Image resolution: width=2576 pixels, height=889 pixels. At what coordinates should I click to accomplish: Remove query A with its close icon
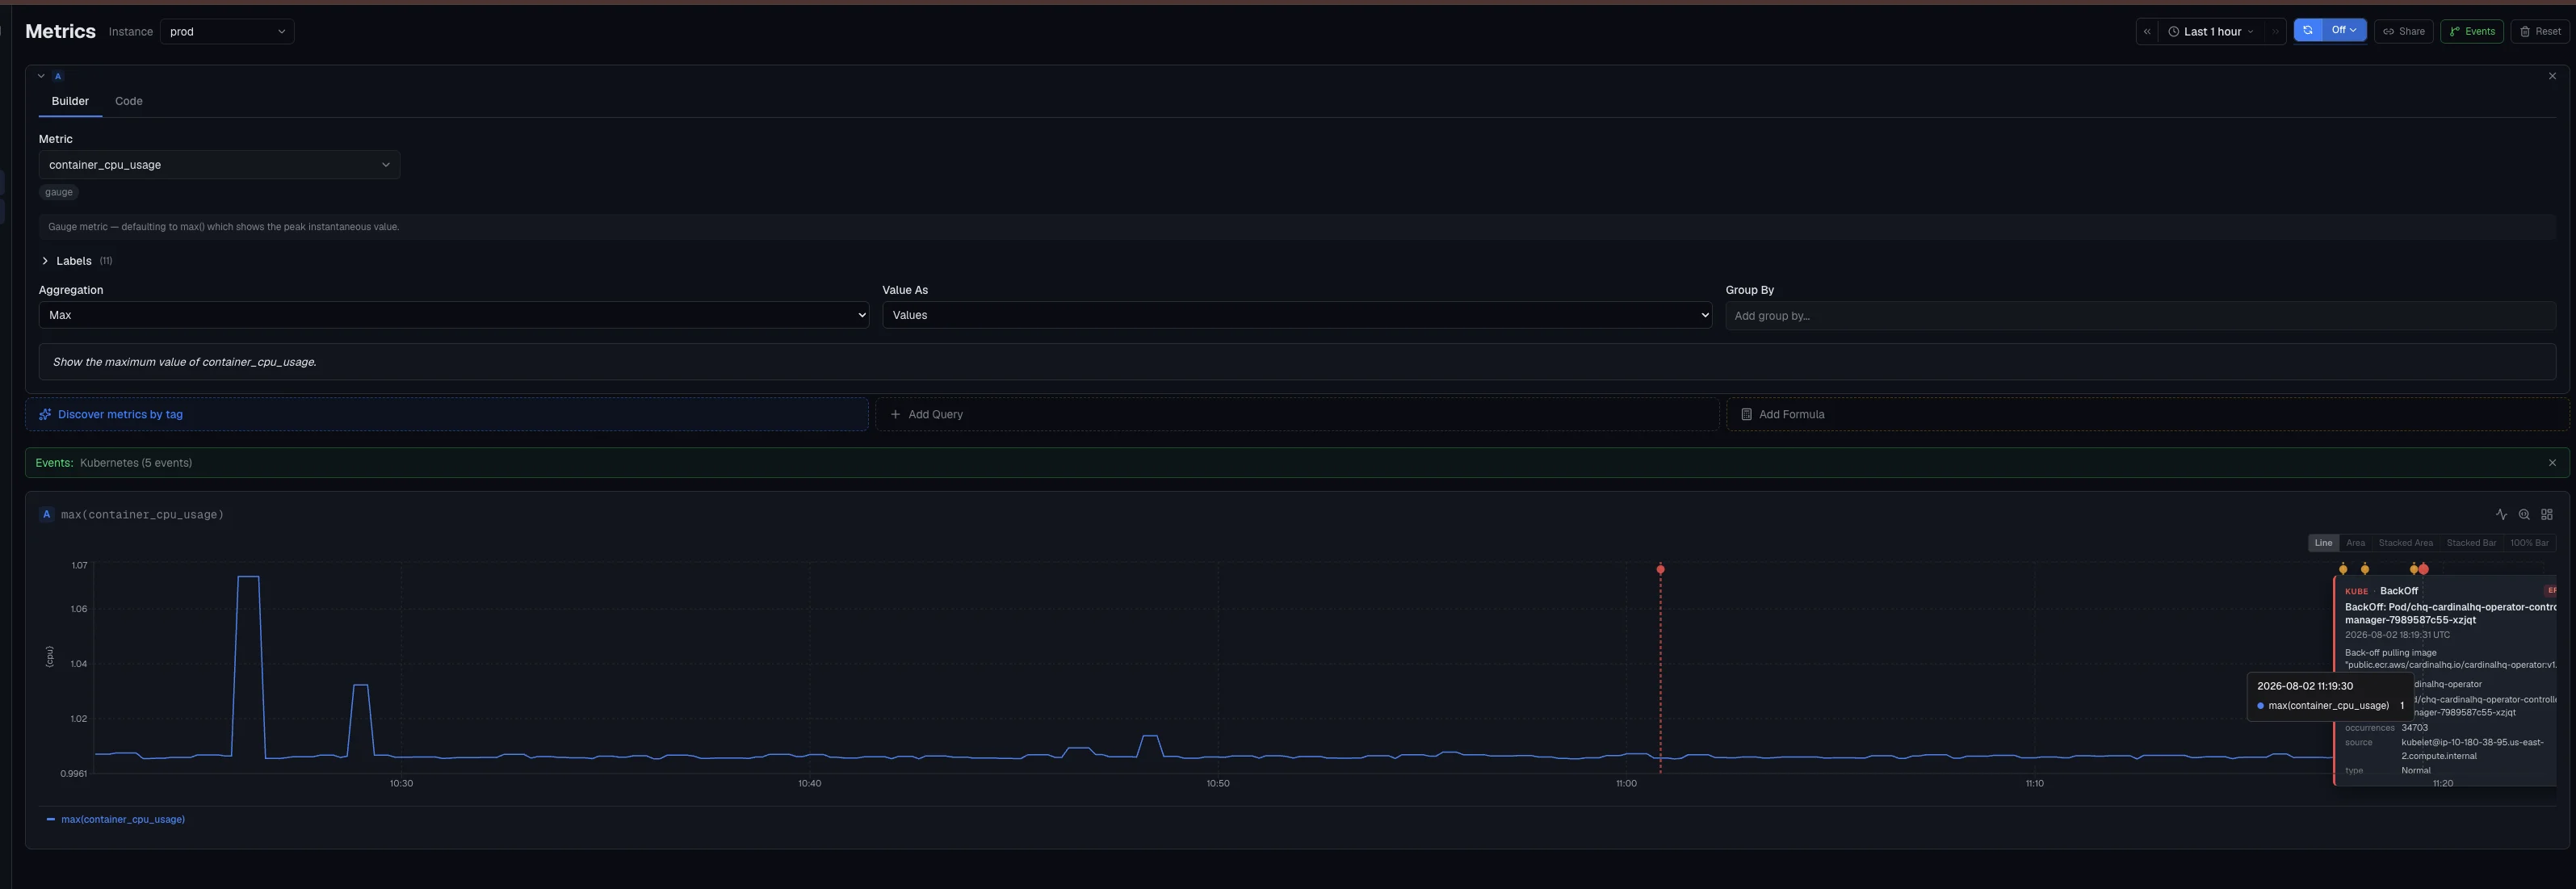click(2552, 76)
